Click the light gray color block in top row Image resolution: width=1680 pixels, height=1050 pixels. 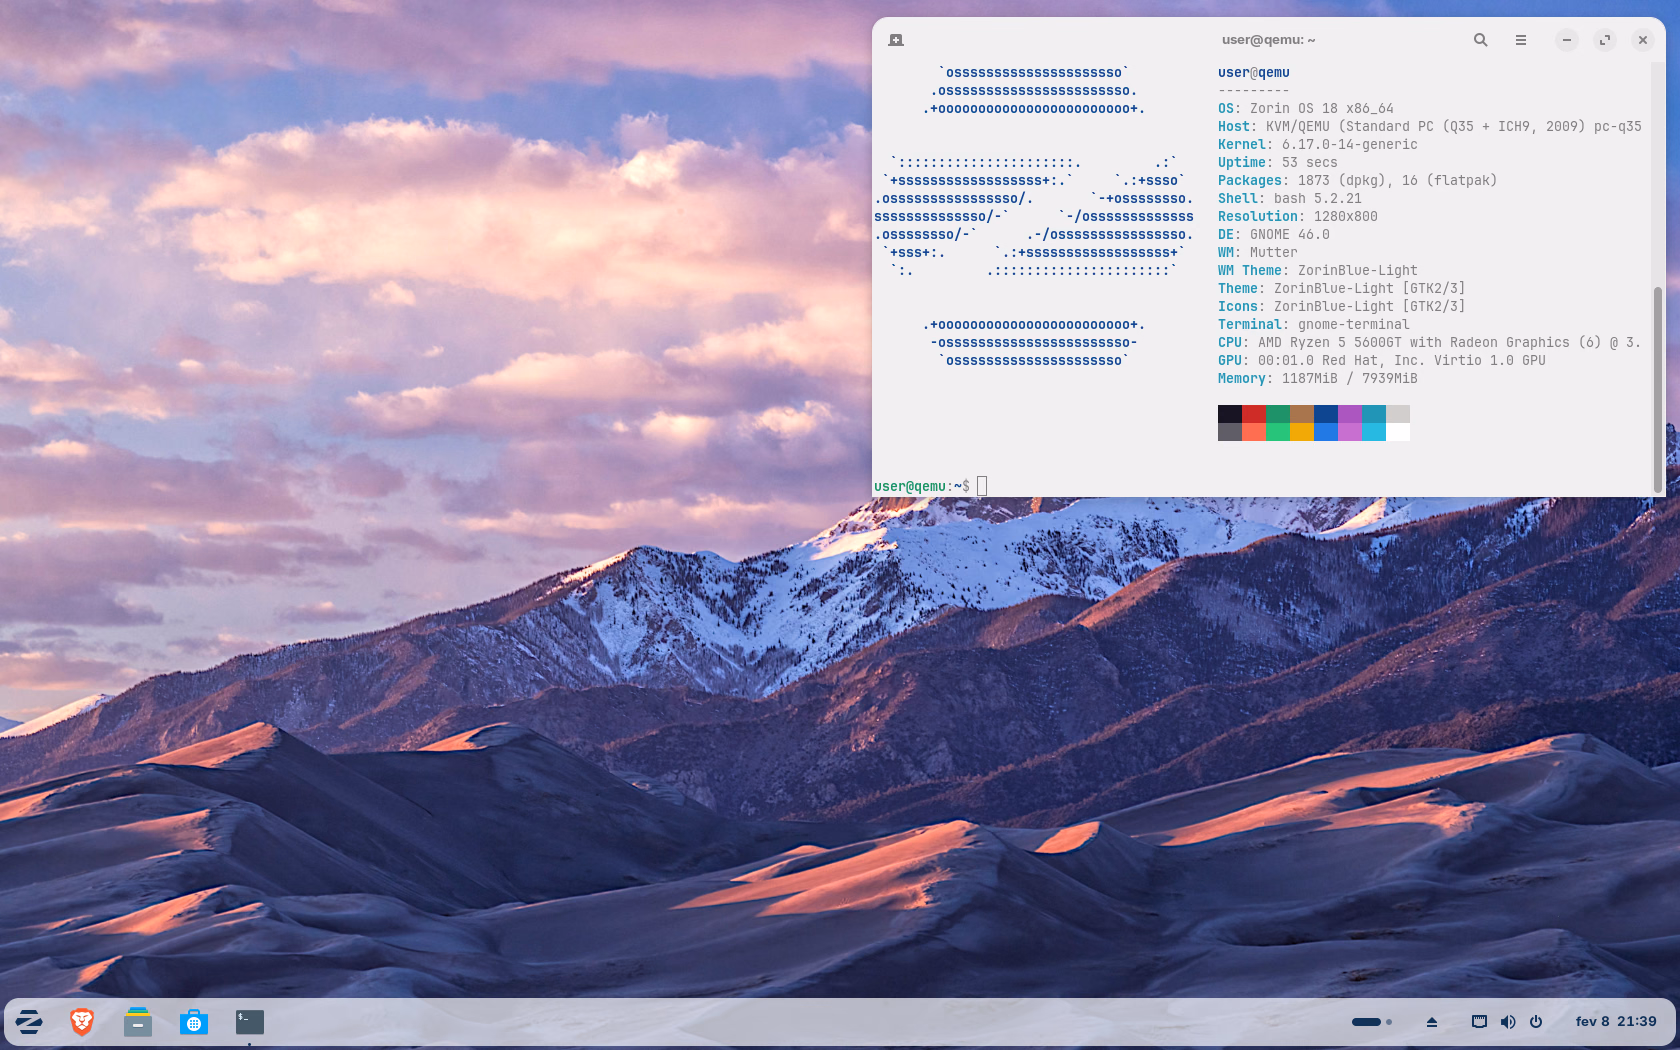(1398, 414)
